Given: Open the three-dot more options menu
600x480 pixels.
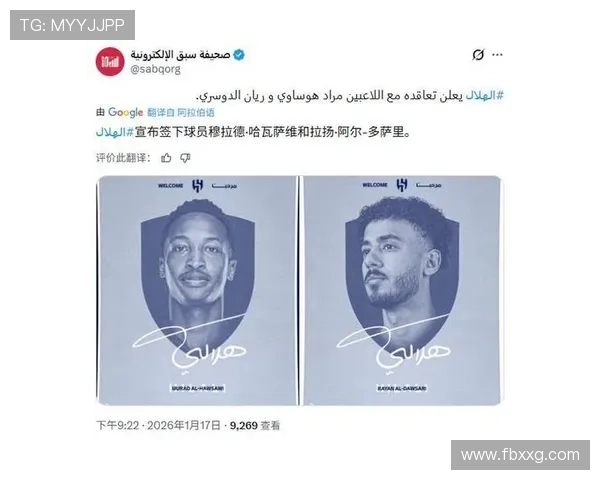Looking at the screenshot, I should 497,55.
